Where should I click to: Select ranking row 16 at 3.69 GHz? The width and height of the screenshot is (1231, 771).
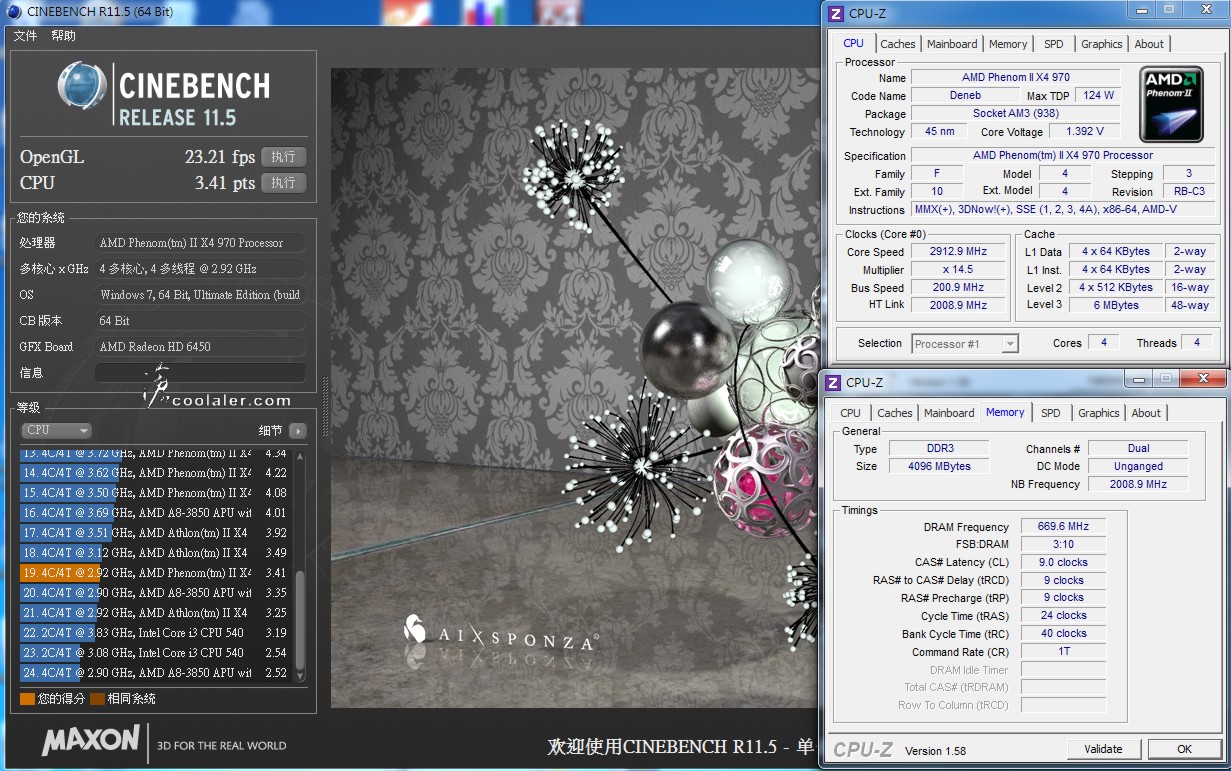(x=155, y=513)
